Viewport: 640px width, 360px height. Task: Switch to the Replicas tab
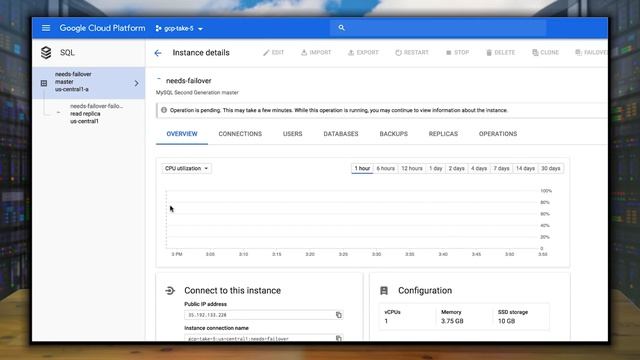point(443,134)
